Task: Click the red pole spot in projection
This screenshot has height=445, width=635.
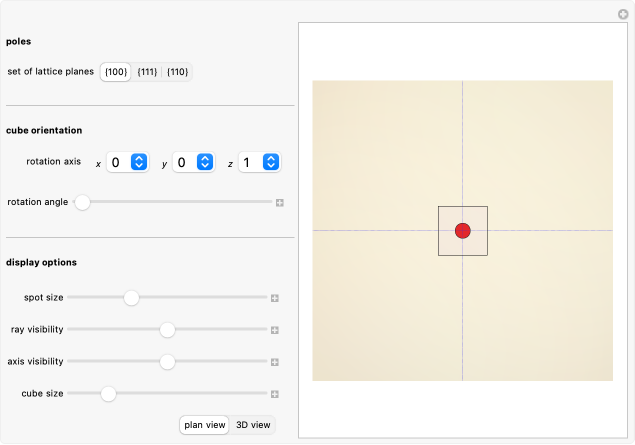Action: click(x=462, y=231)
